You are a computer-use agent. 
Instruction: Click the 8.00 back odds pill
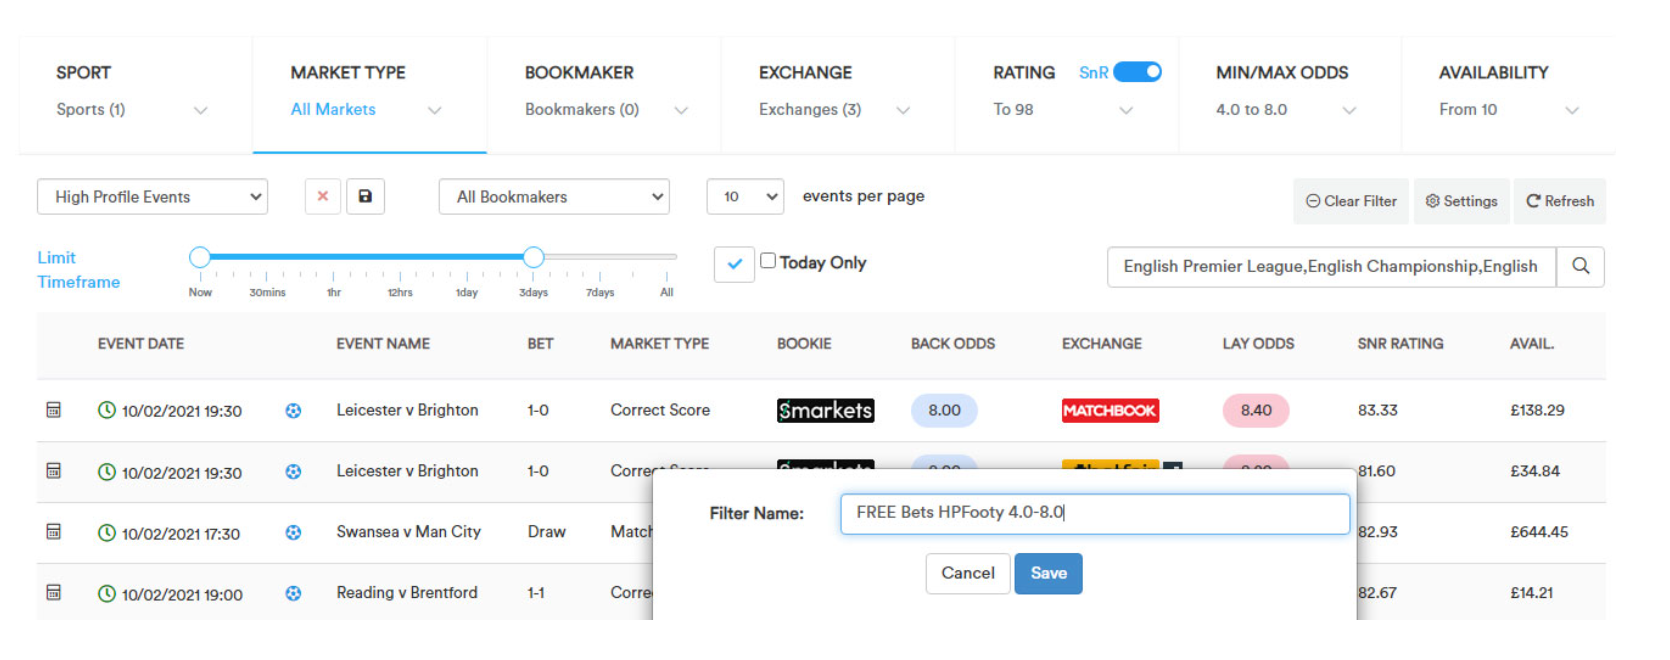click(944, 410)
